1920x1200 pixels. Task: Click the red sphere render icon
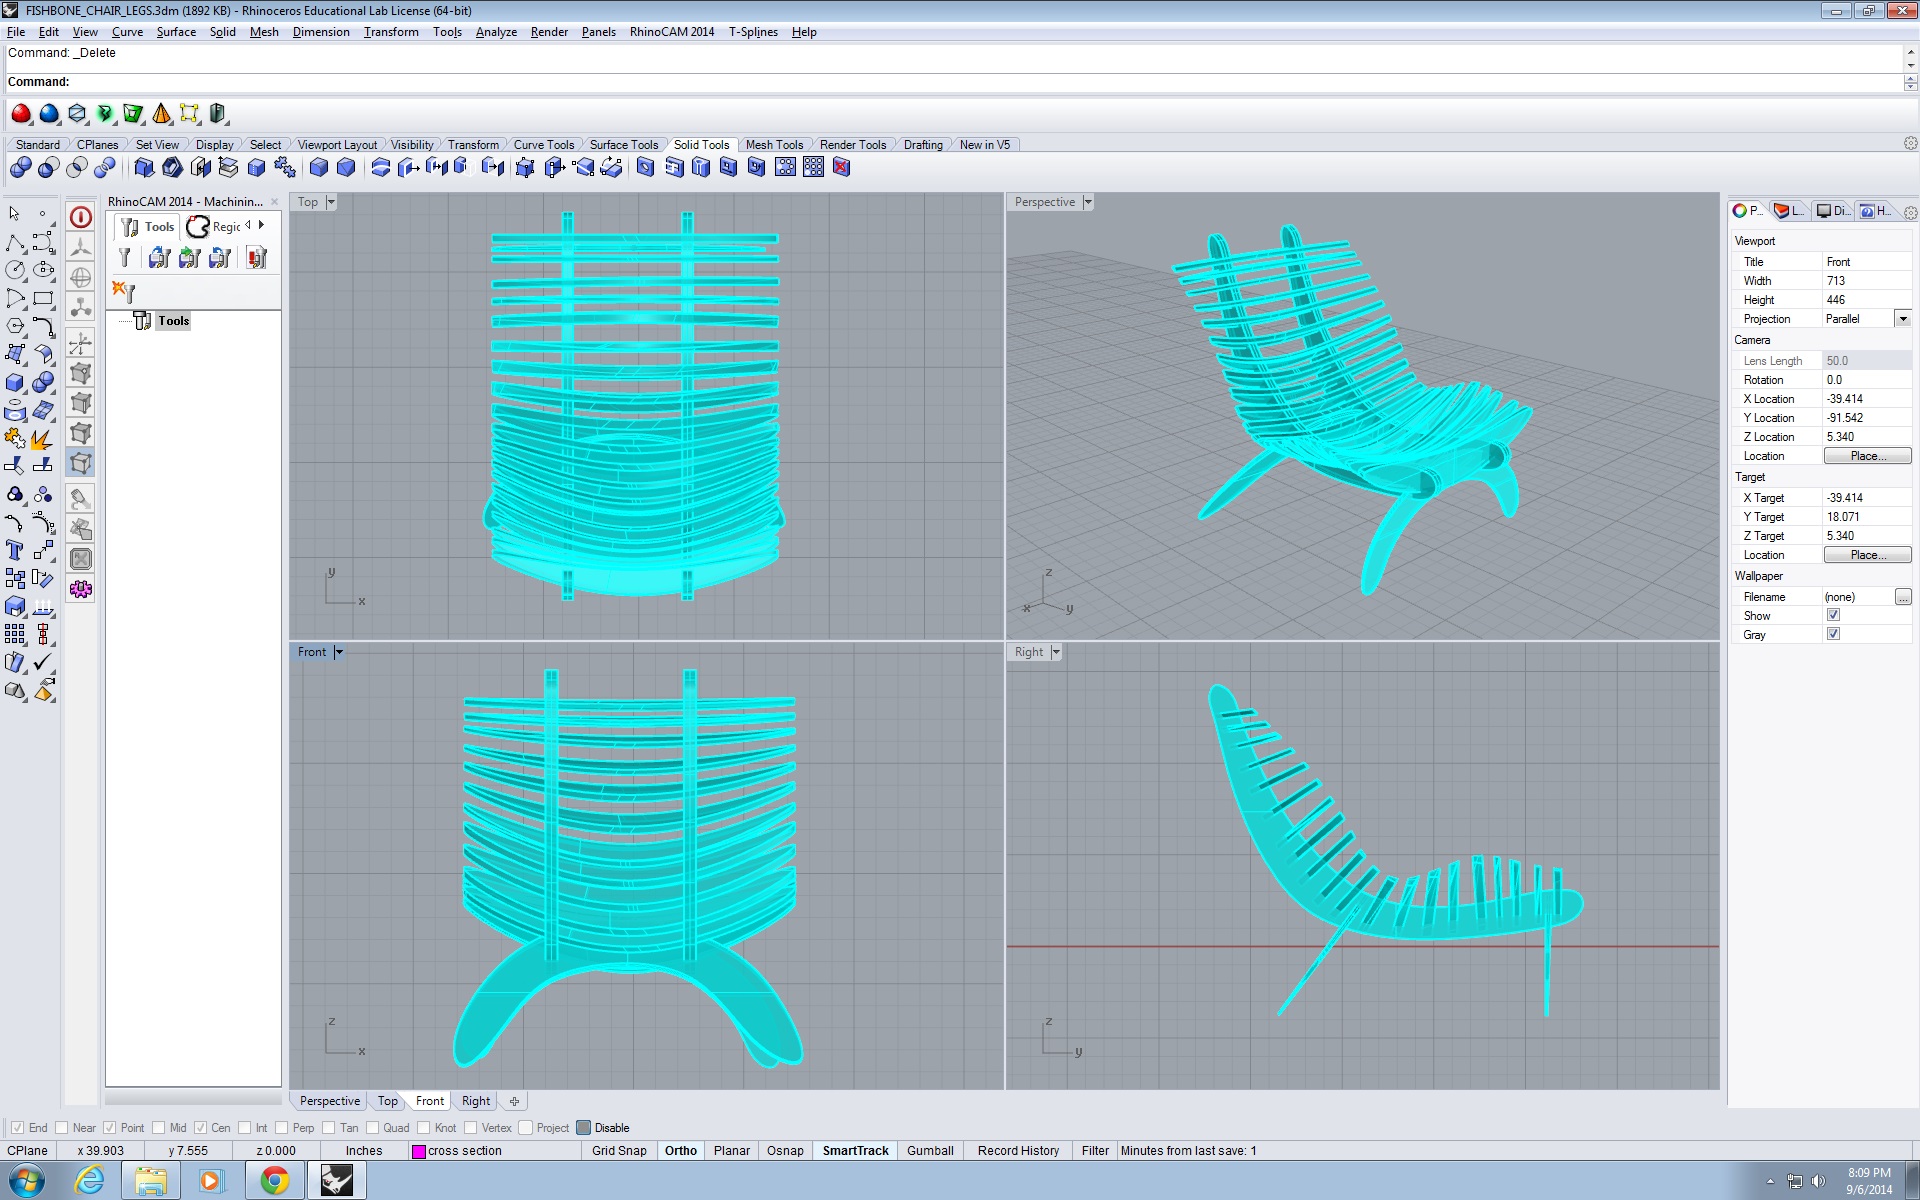click(x=21, y=114)
